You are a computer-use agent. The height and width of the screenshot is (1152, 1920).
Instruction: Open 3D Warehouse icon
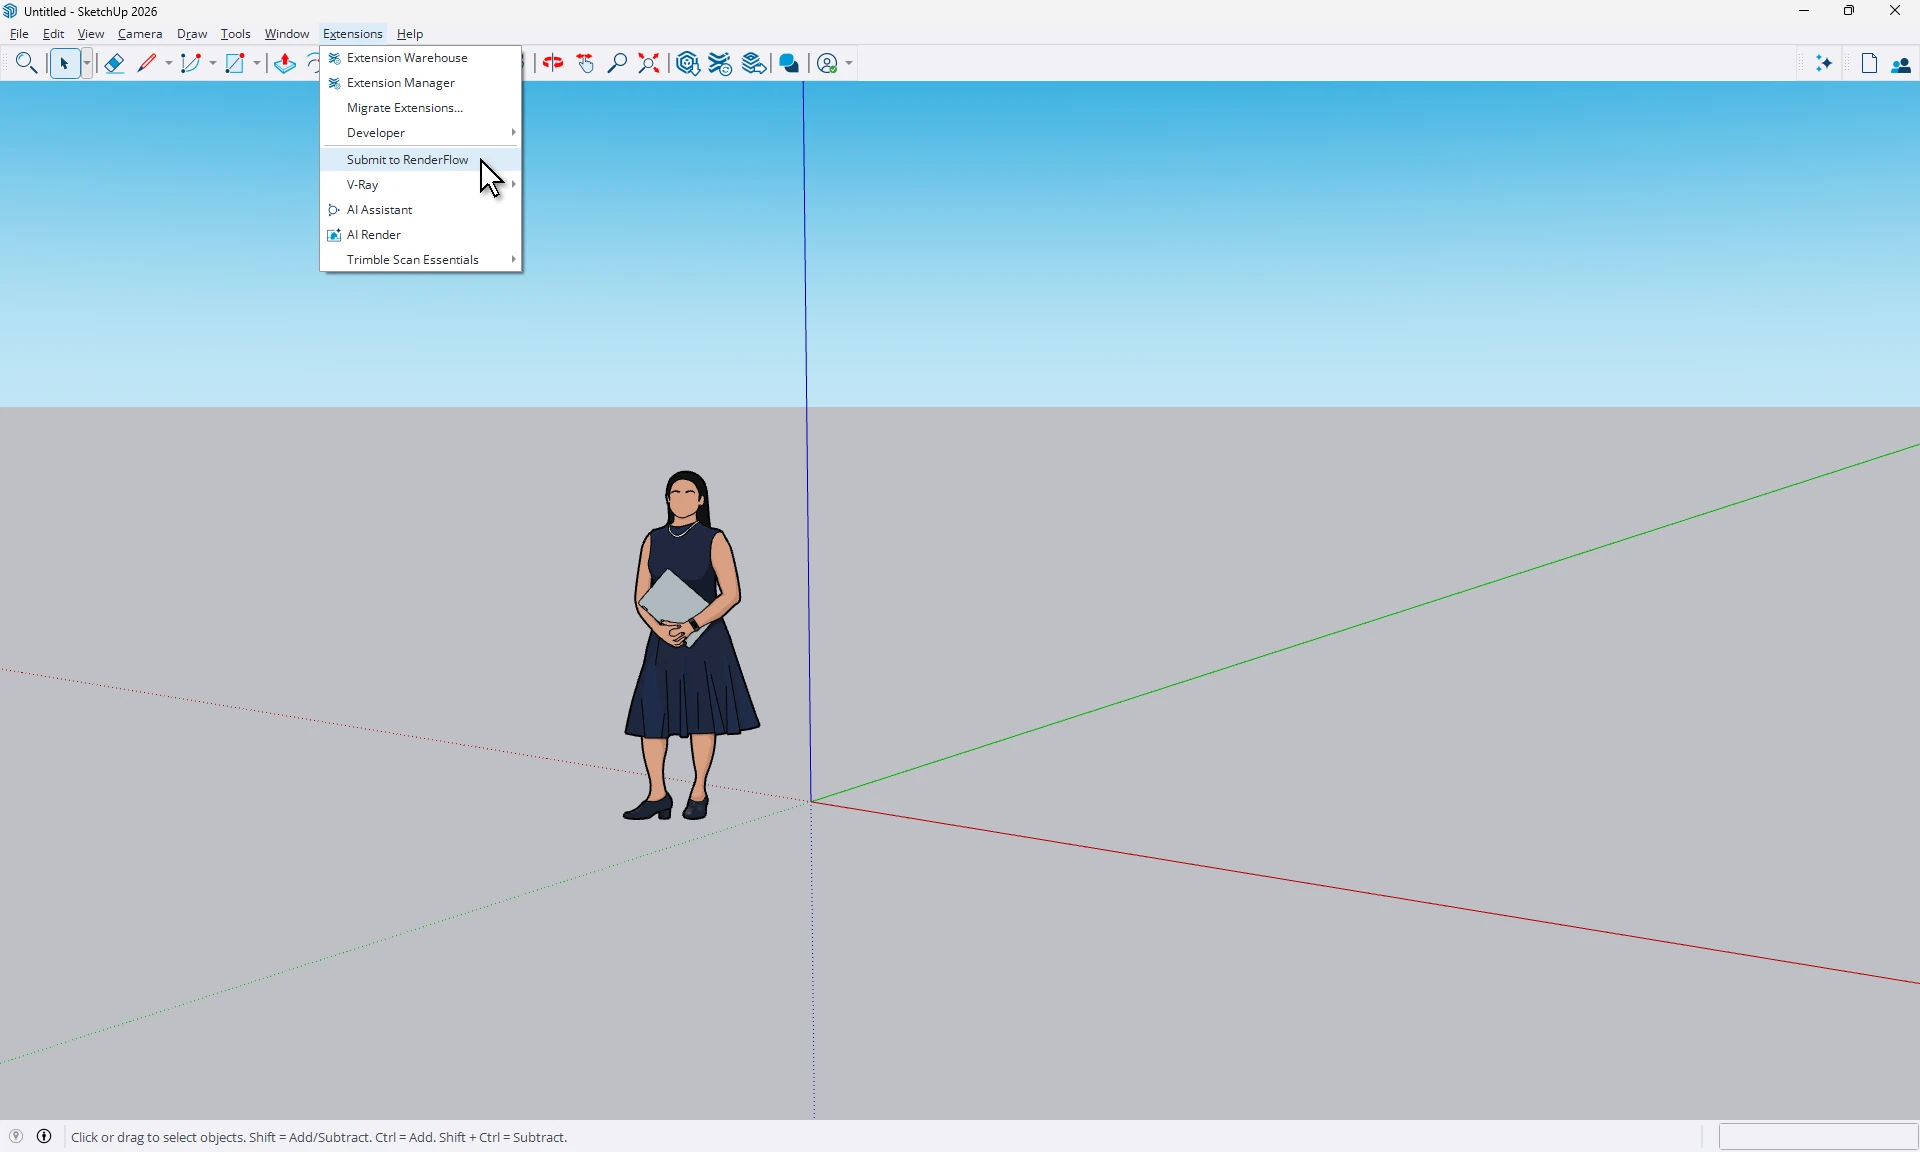pos(688,64)
